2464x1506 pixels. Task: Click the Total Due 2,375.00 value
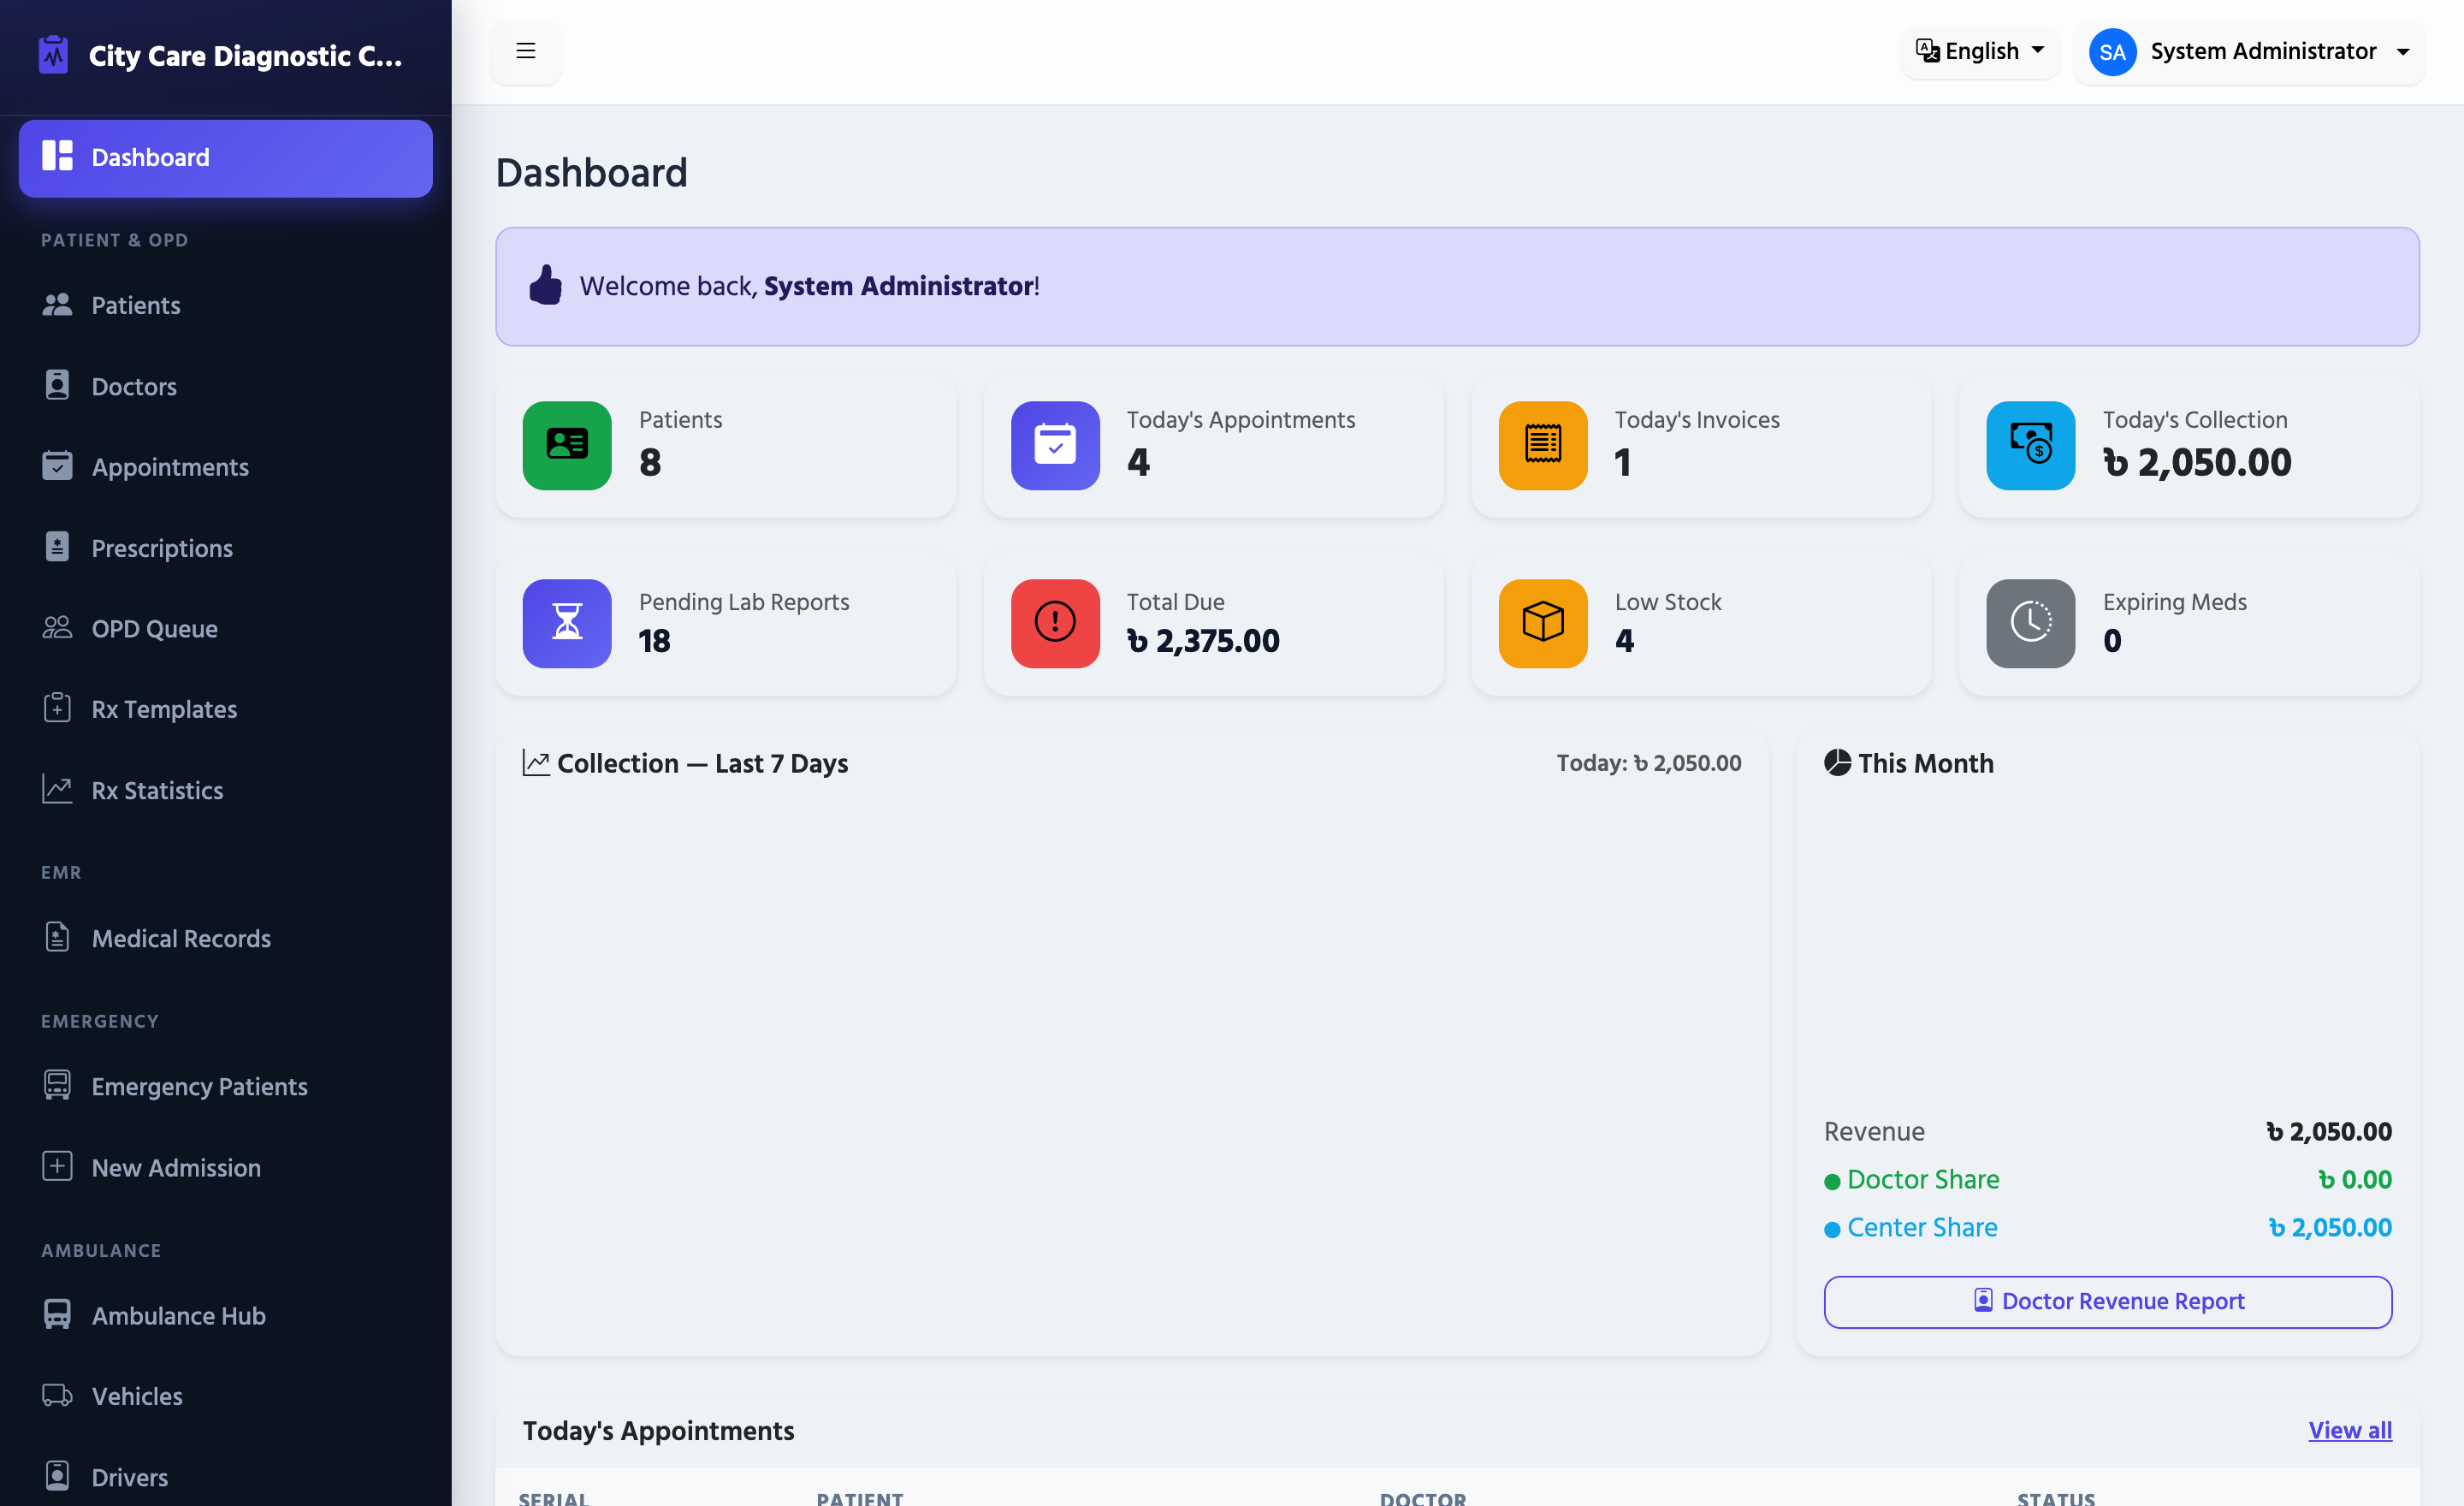[x=1202, y=640]
